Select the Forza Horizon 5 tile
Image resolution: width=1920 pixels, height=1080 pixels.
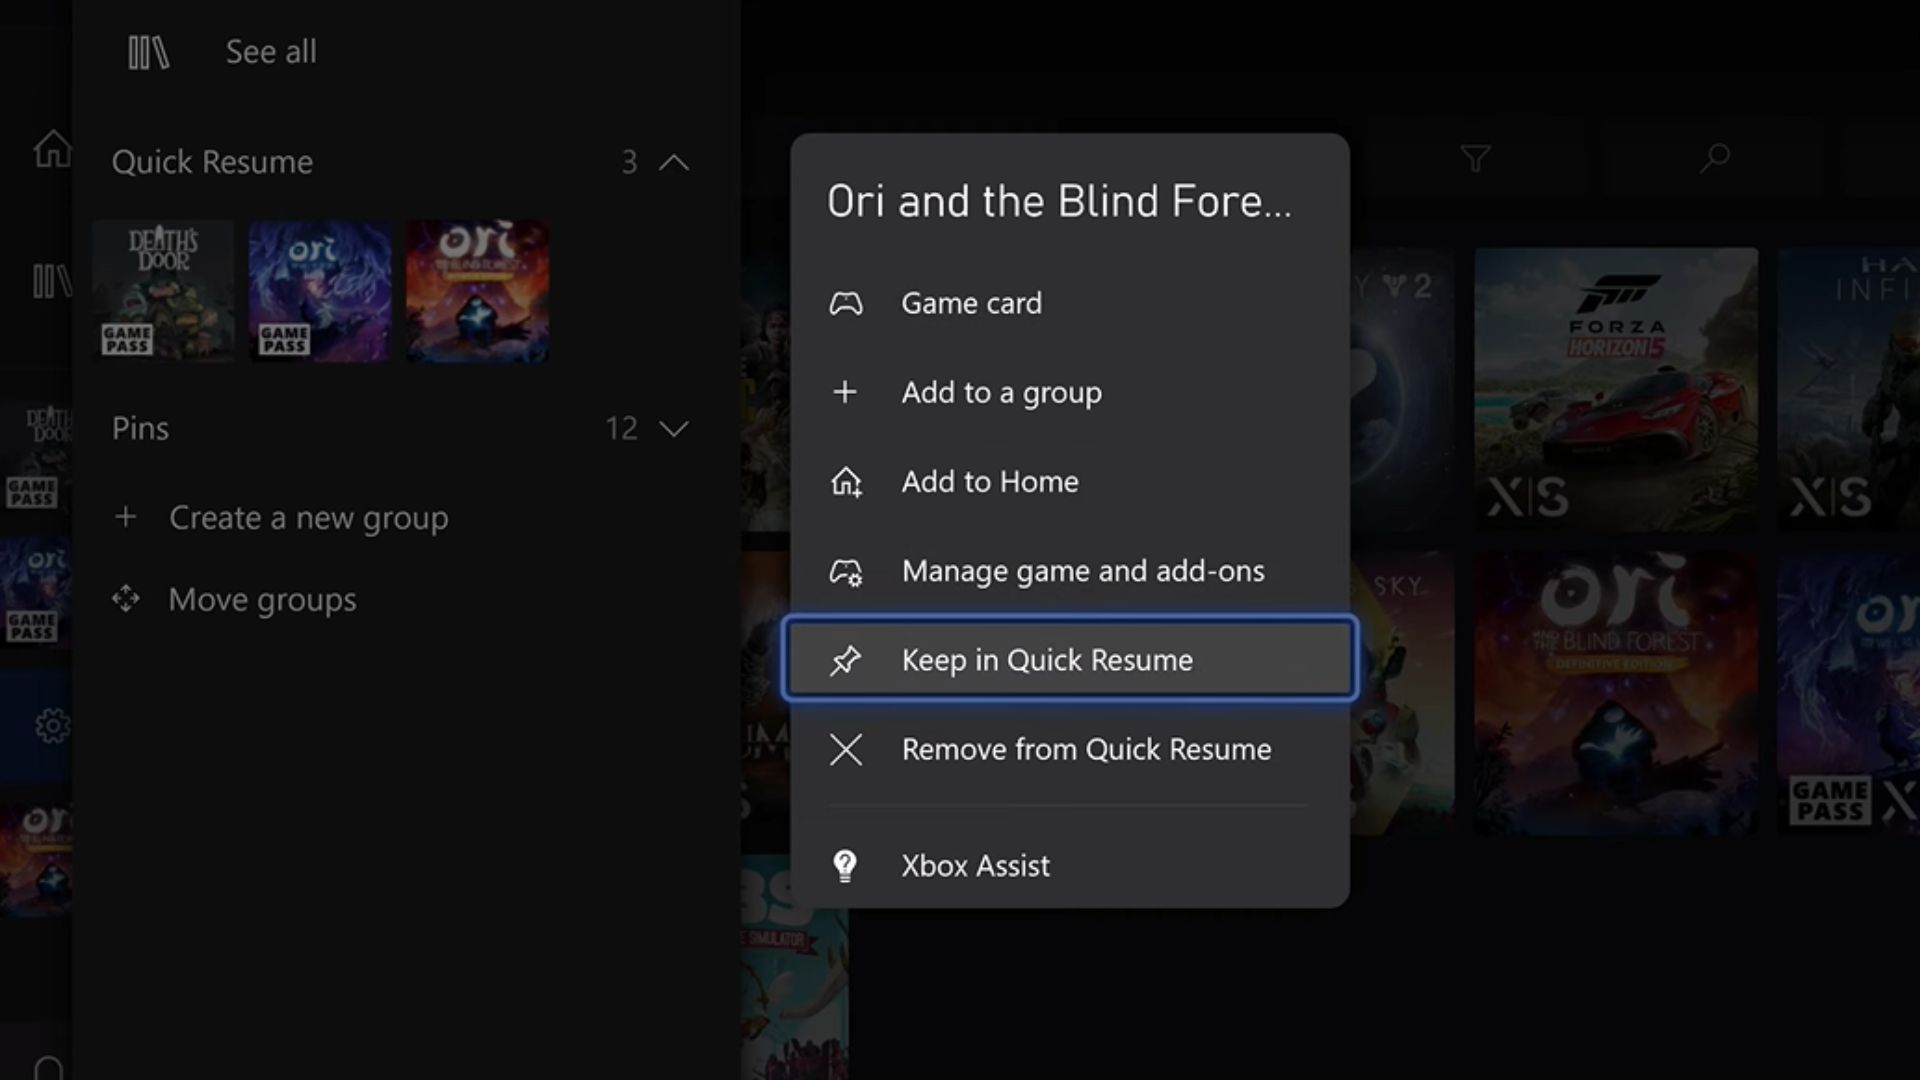coord(1615,390)
